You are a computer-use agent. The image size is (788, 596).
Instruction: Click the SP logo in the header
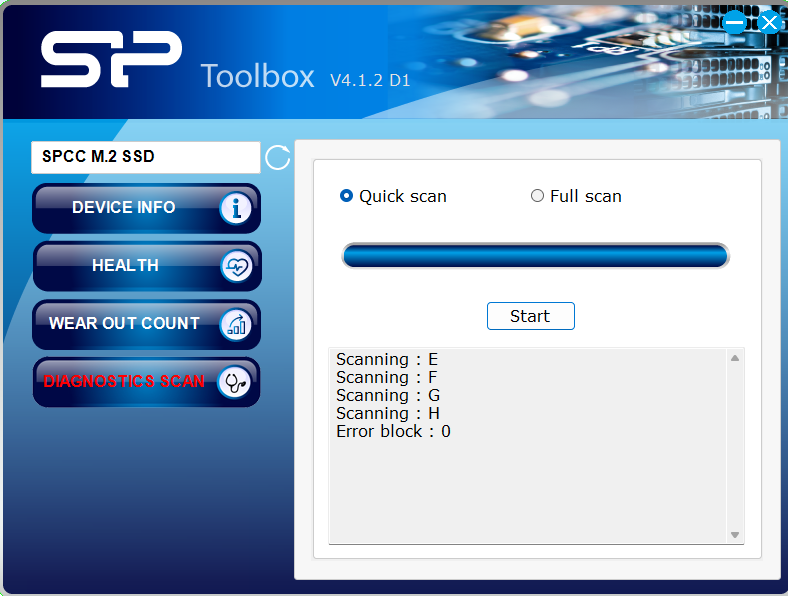(111, 60)
